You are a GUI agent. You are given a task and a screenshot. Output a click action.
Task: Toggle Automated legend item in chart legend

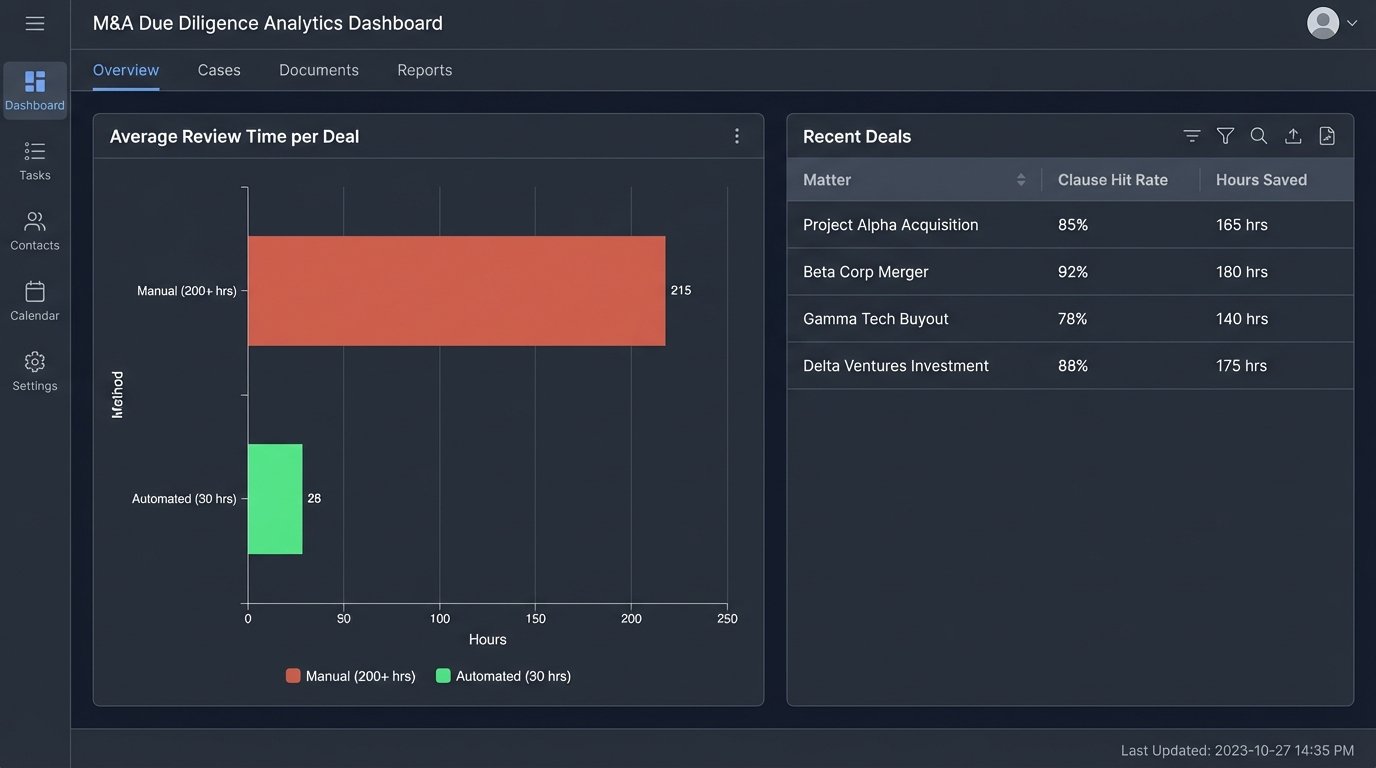click(x=505, y=675)
